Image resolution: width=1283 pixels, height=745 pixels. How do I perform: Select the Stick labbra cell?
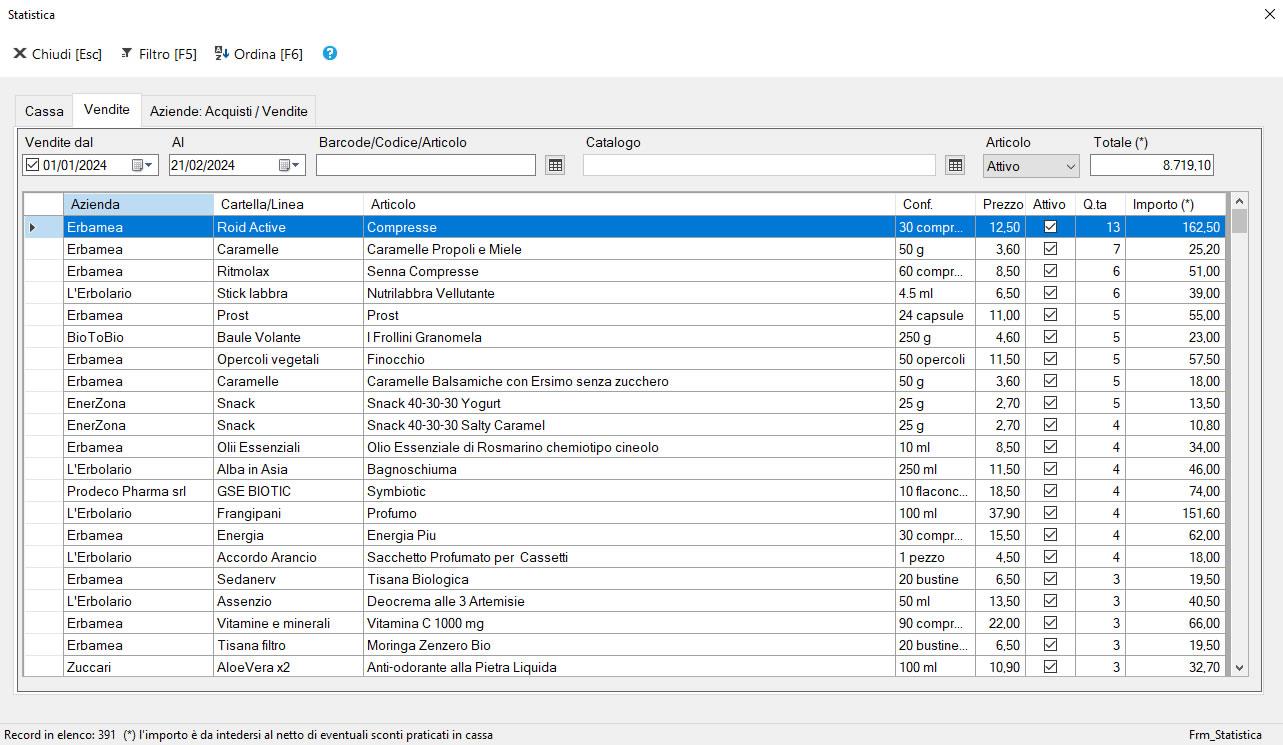tap(288, 293)
